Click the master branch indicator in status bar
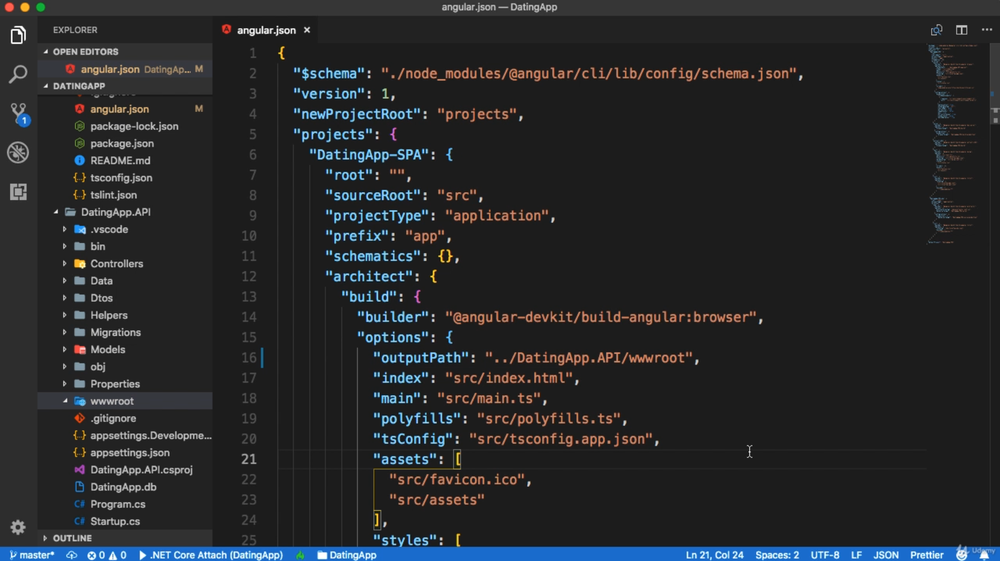The width and height of the screenshot is (1000, 561). point(32,555)
